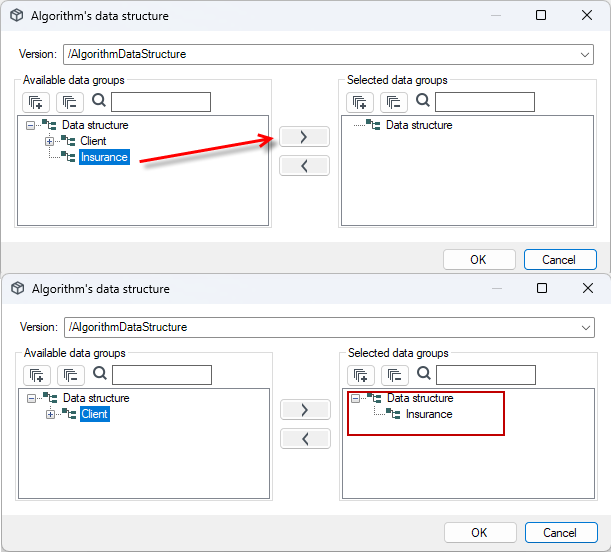Screen dimensions: 611x553
Task: Click expand-all icon in upper Available data groups
Action: pos(36,102)
